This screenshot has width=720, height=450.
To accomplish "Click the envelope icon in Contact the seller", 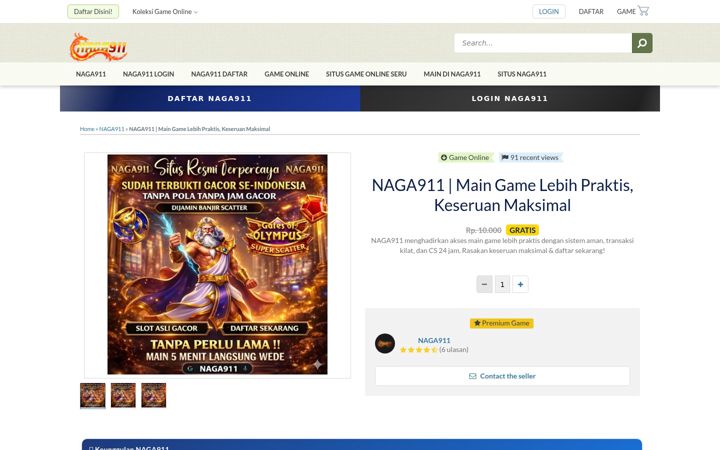I will (472, 376).
